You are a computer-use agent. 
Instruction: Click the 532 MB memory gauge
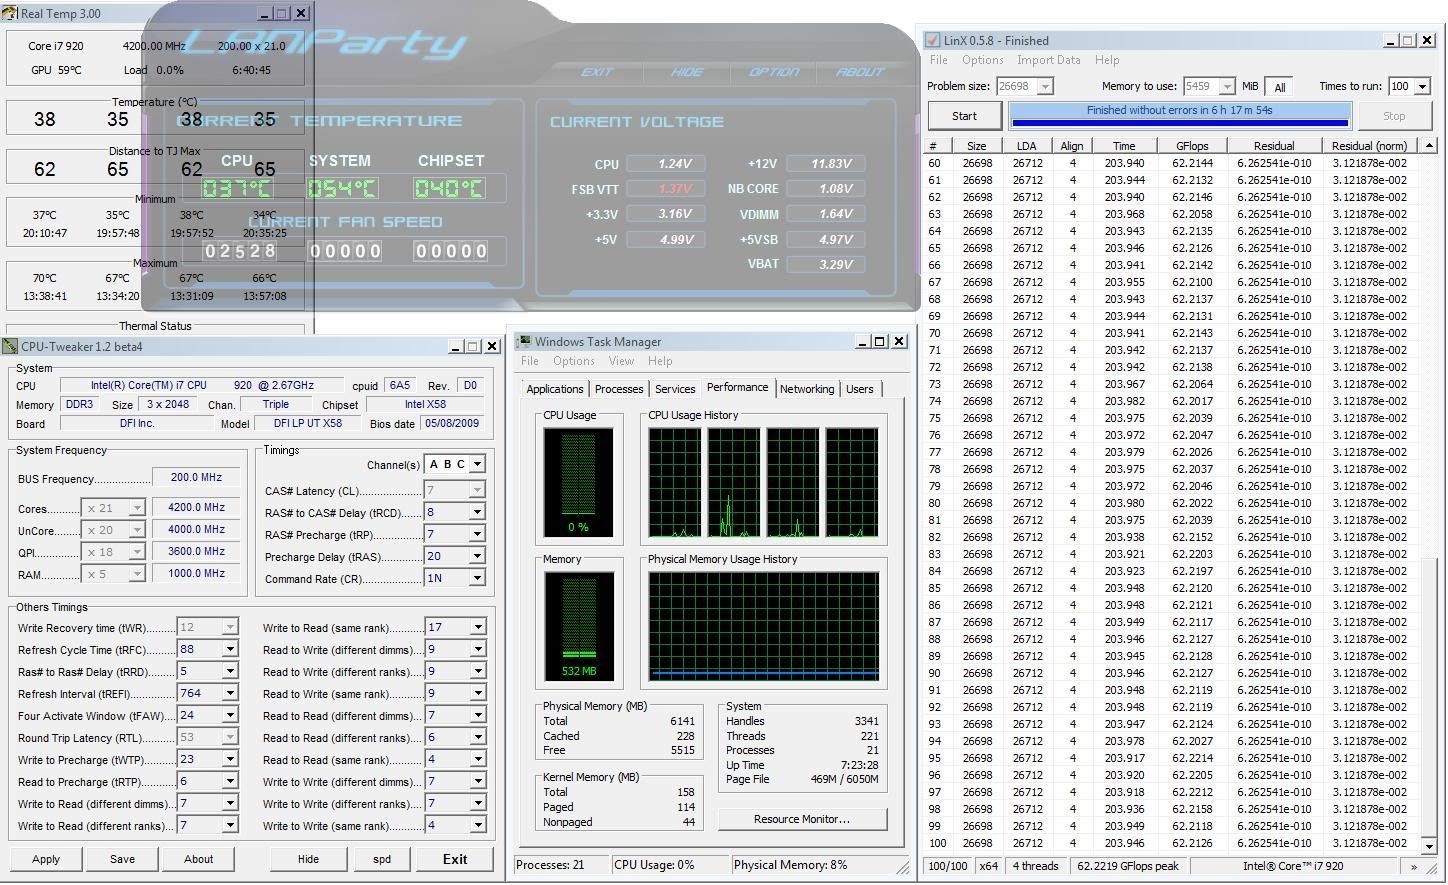(578, 627)
